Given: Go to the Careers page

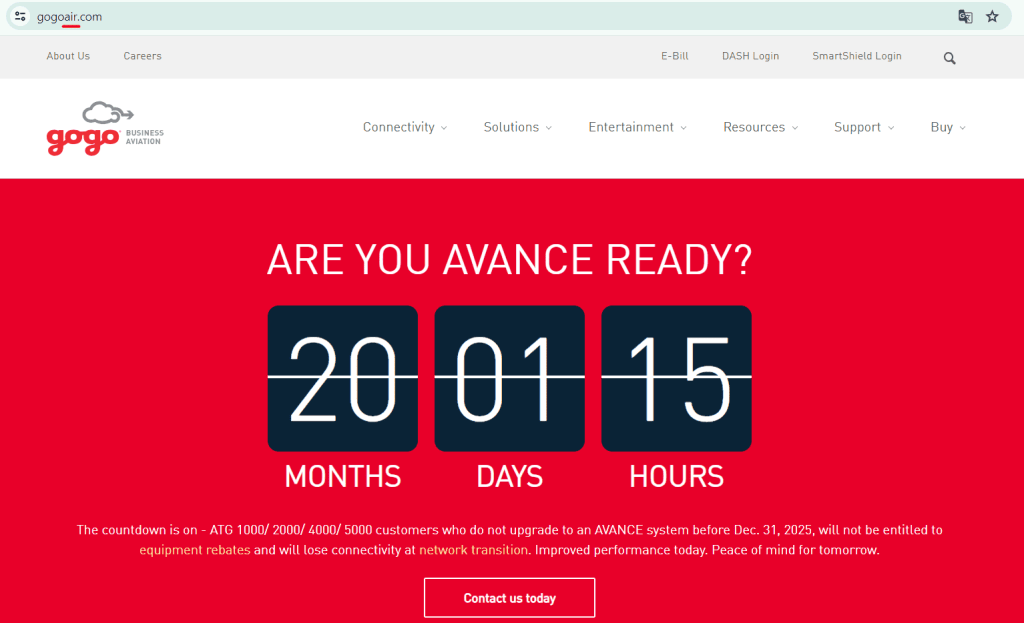Looking at the screenshot, I should pyautogui.click(x=142, y=56).
